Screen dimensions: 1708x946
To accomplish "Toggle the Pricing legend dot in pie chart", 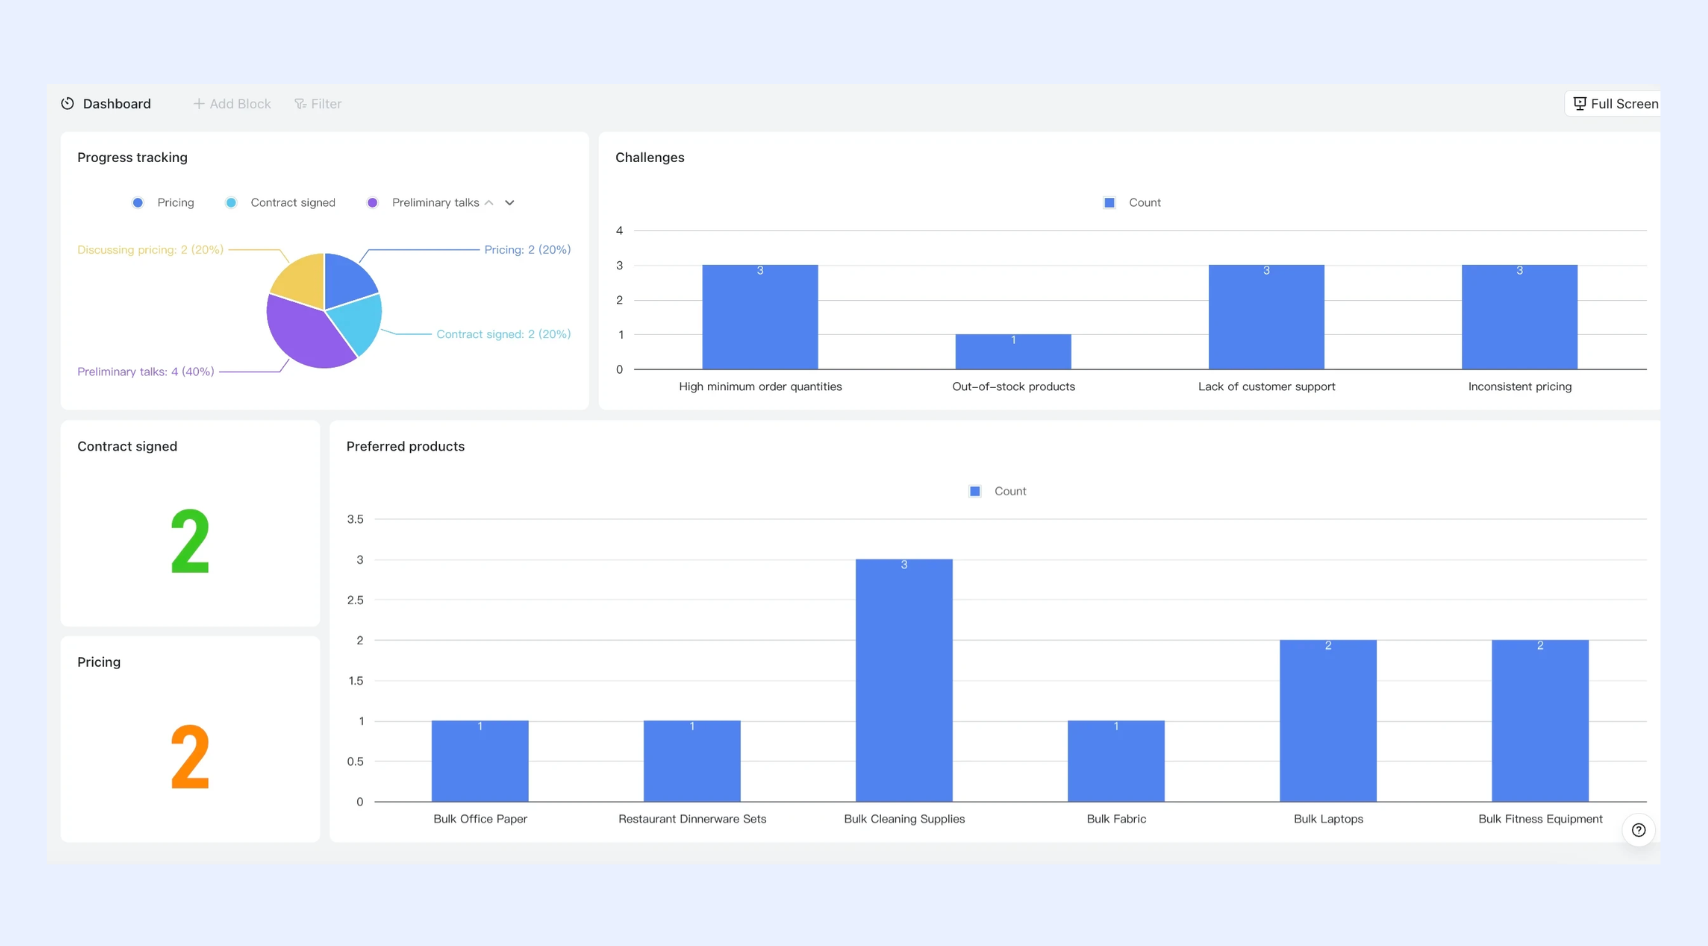I will coord(138,203).
